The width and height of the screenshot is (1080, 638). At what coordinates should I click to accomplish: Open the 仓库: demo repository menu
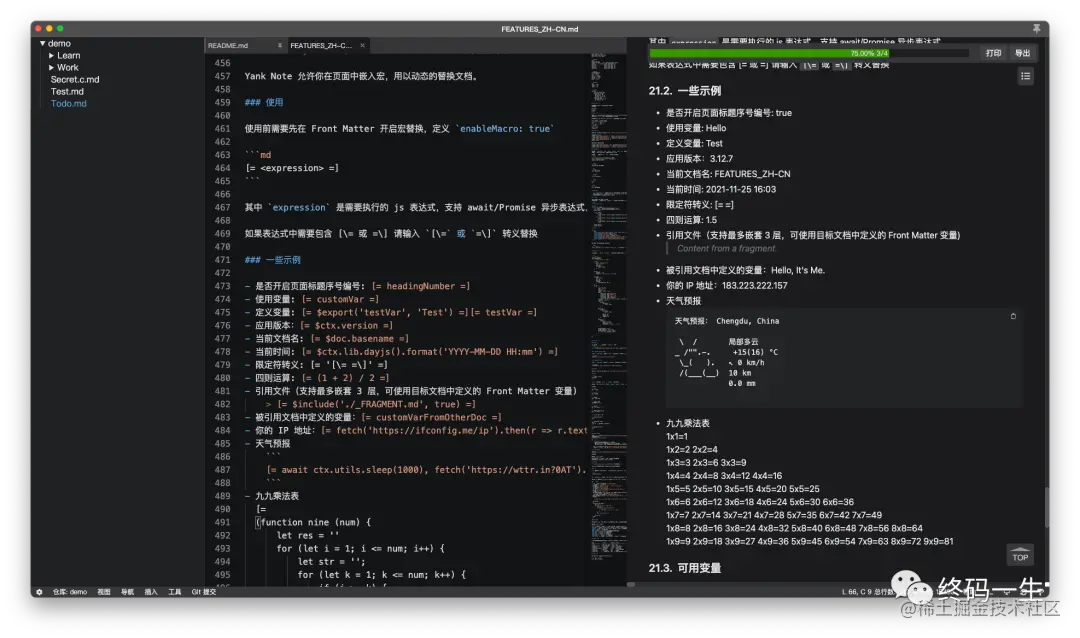tap(70, 592)
